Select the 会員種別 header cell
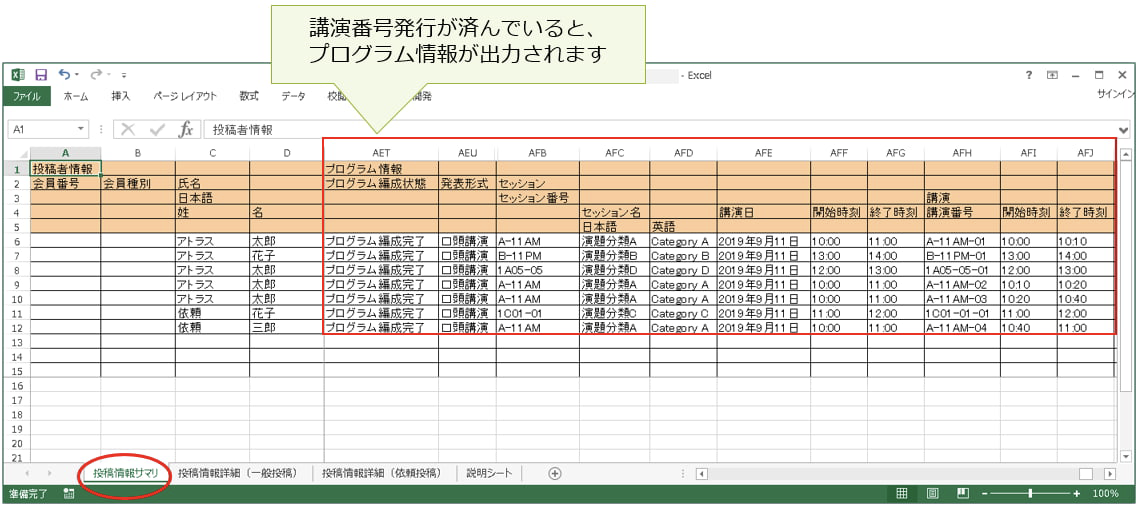This screenshot has width=1138, height=506. tap(138, 183)
